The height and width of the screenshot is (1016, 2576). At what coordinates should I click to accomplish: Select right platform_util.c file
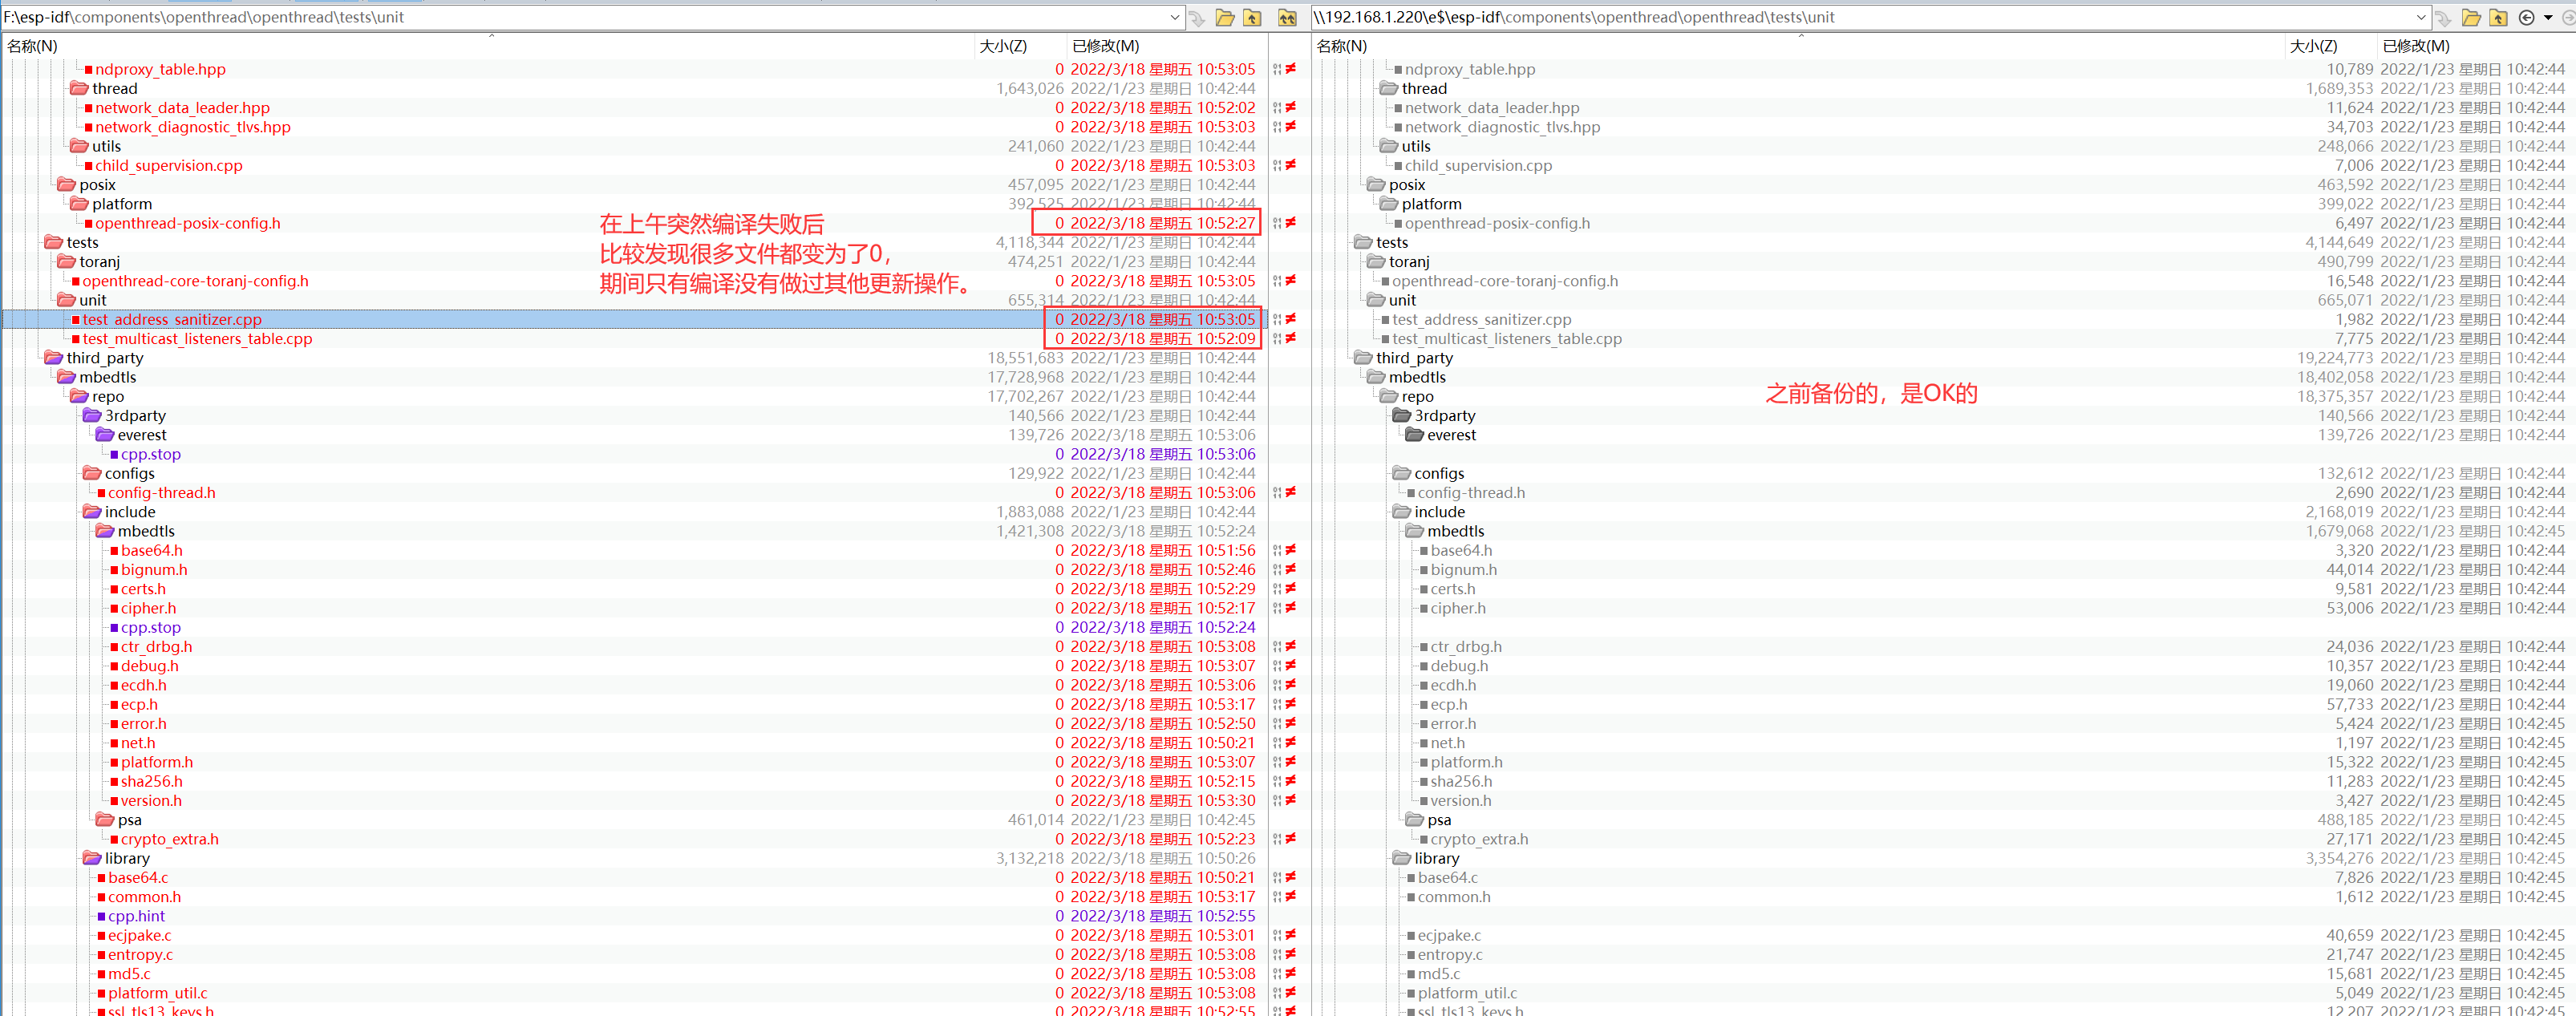point(1467,993)
